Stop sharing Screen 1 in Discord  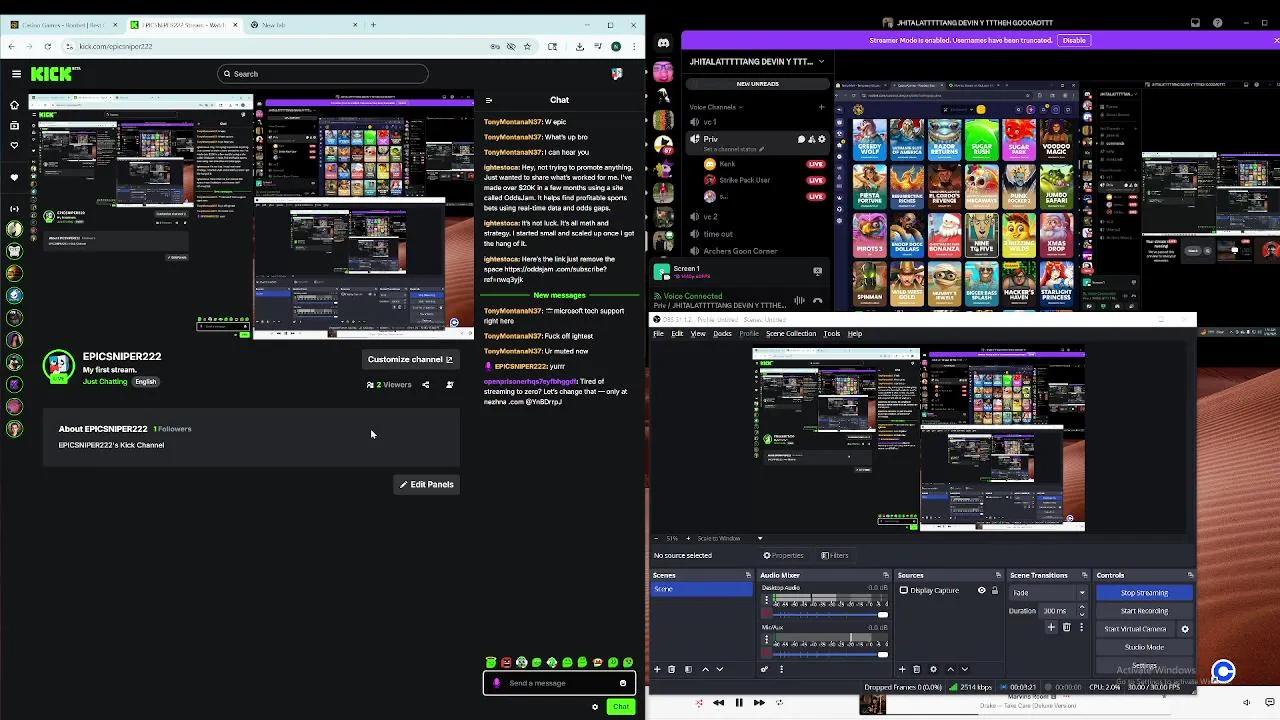pos(817,271)
